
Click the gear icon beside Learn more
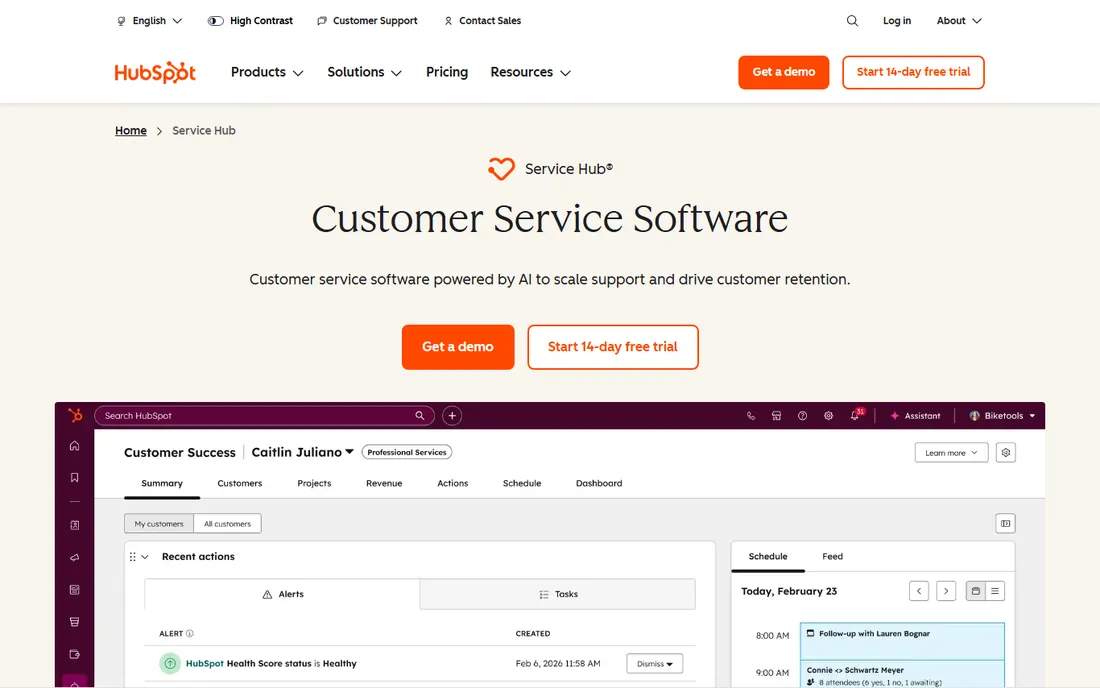point(1005,452)
